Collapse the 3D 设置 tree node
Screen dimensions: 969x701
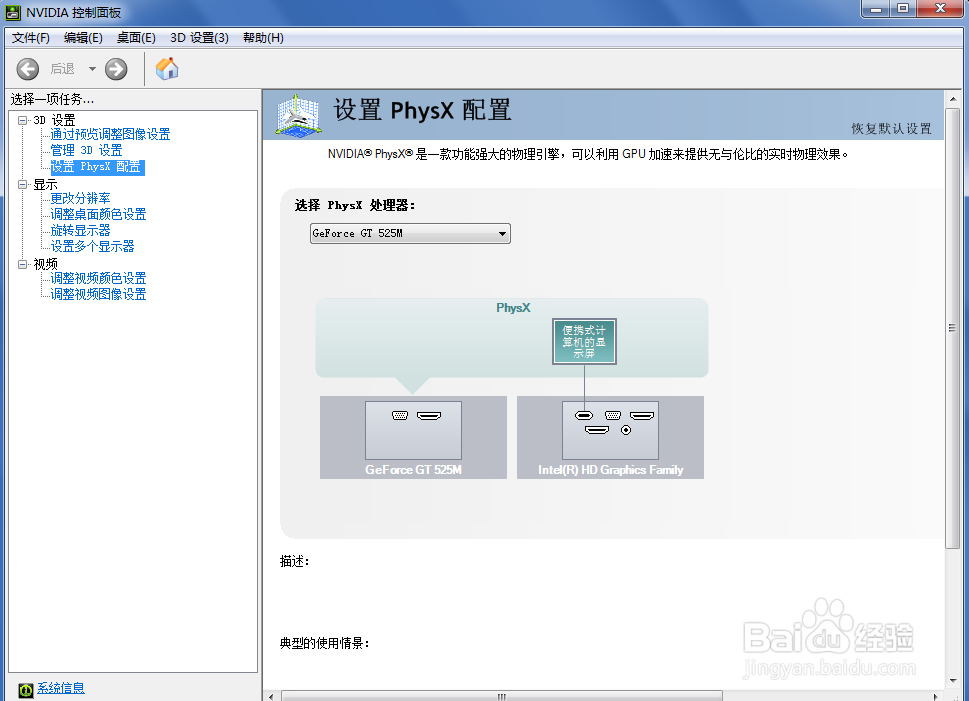click(x=23, y=120)
